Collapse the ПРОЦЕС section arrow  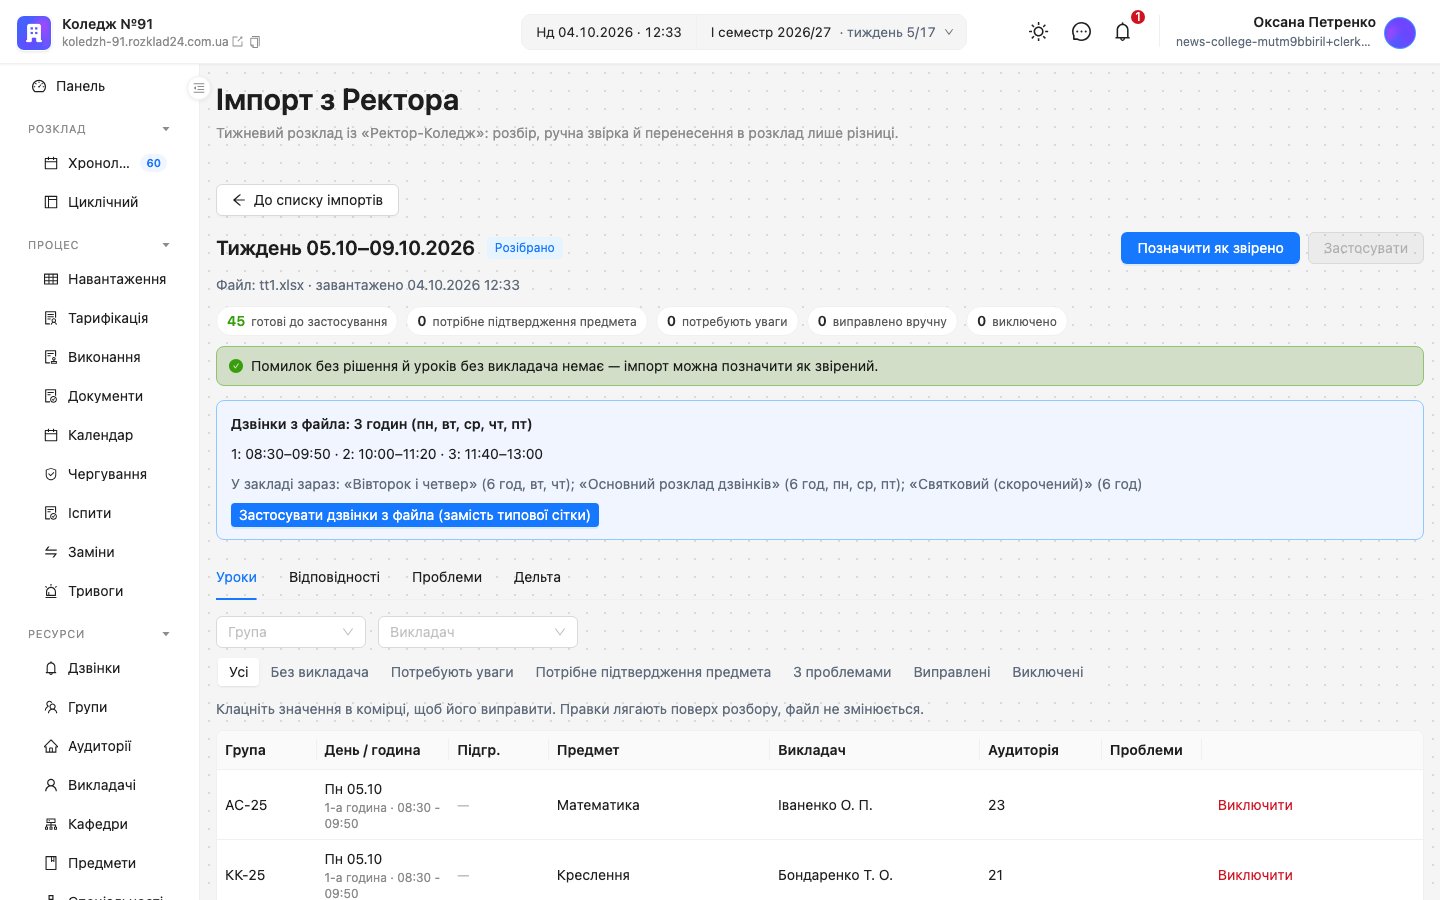pyautogui.click(x=166, y=245)
